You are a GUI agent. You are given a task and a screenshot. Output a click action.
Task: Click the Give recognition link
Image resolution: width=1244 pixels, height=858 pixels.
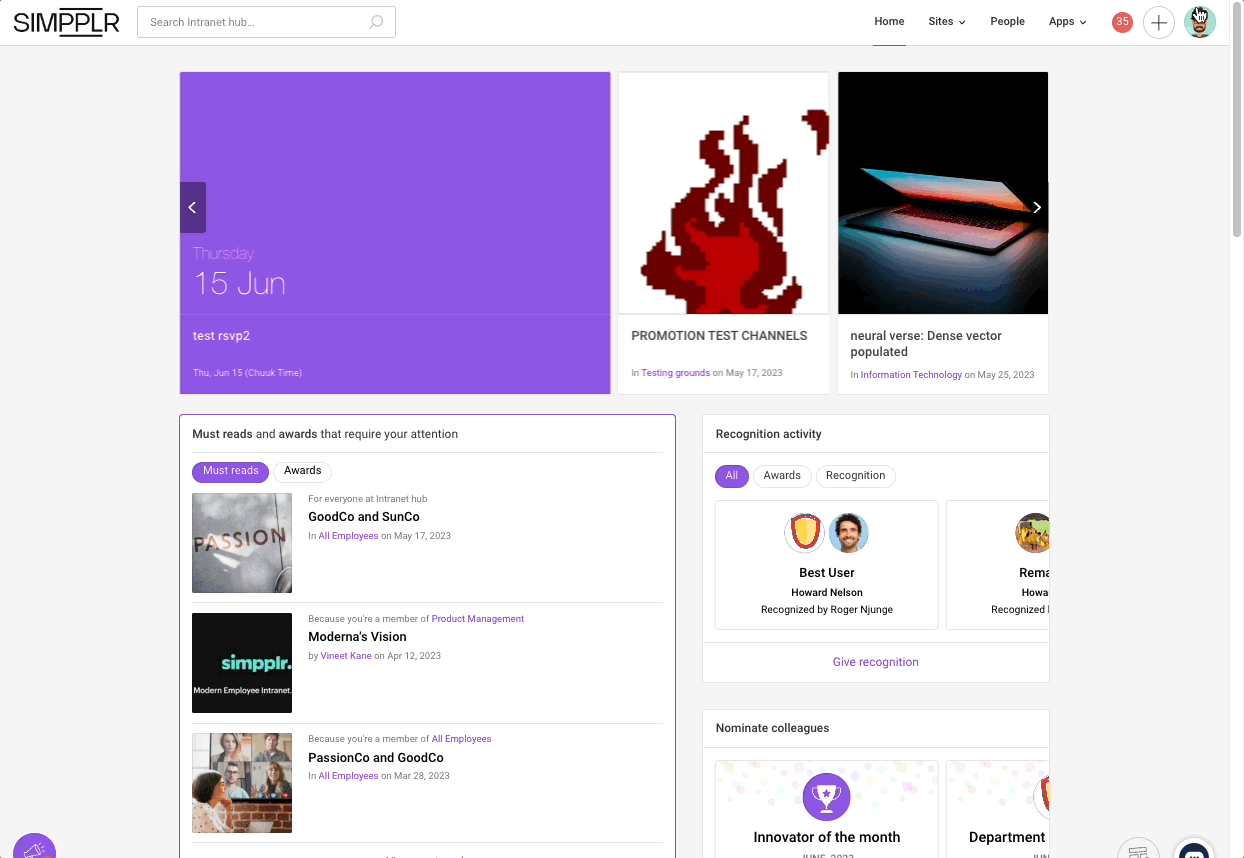click(x=875, y=662)
